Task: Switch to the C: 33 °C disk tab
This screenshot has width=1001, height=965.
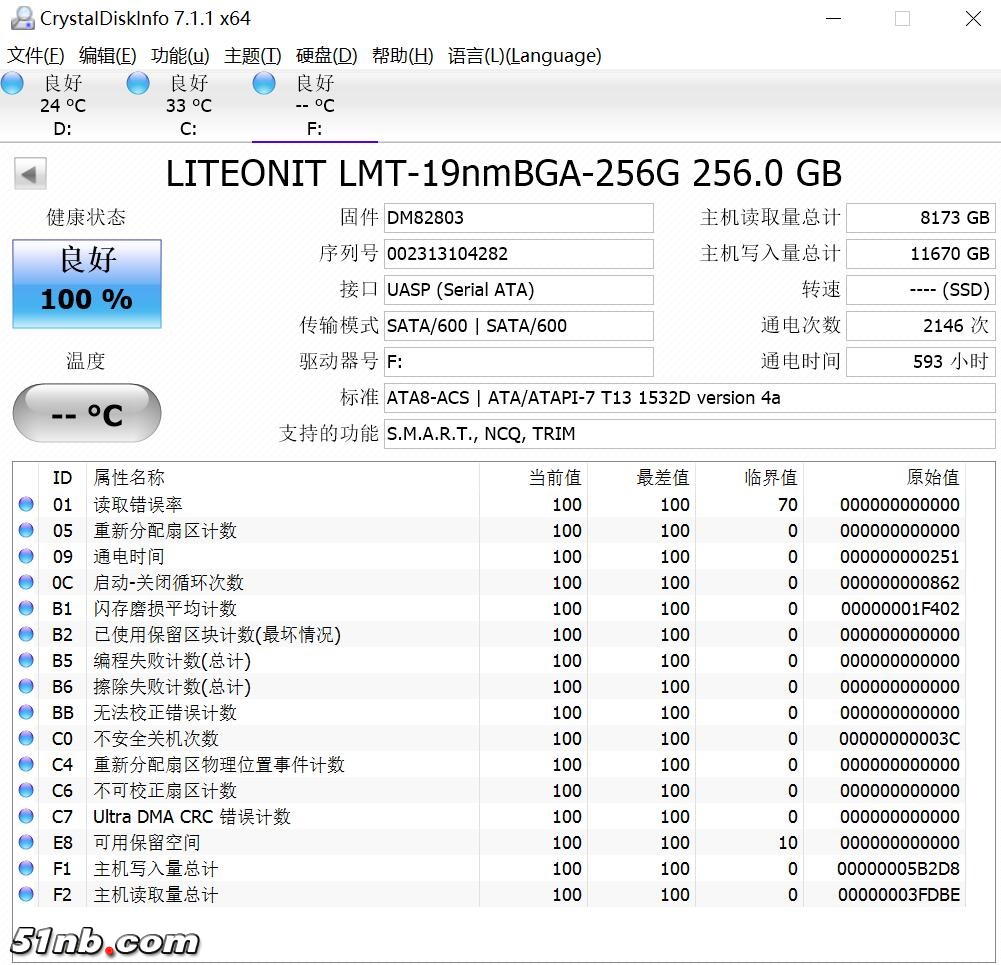Action: click(188, 105)
